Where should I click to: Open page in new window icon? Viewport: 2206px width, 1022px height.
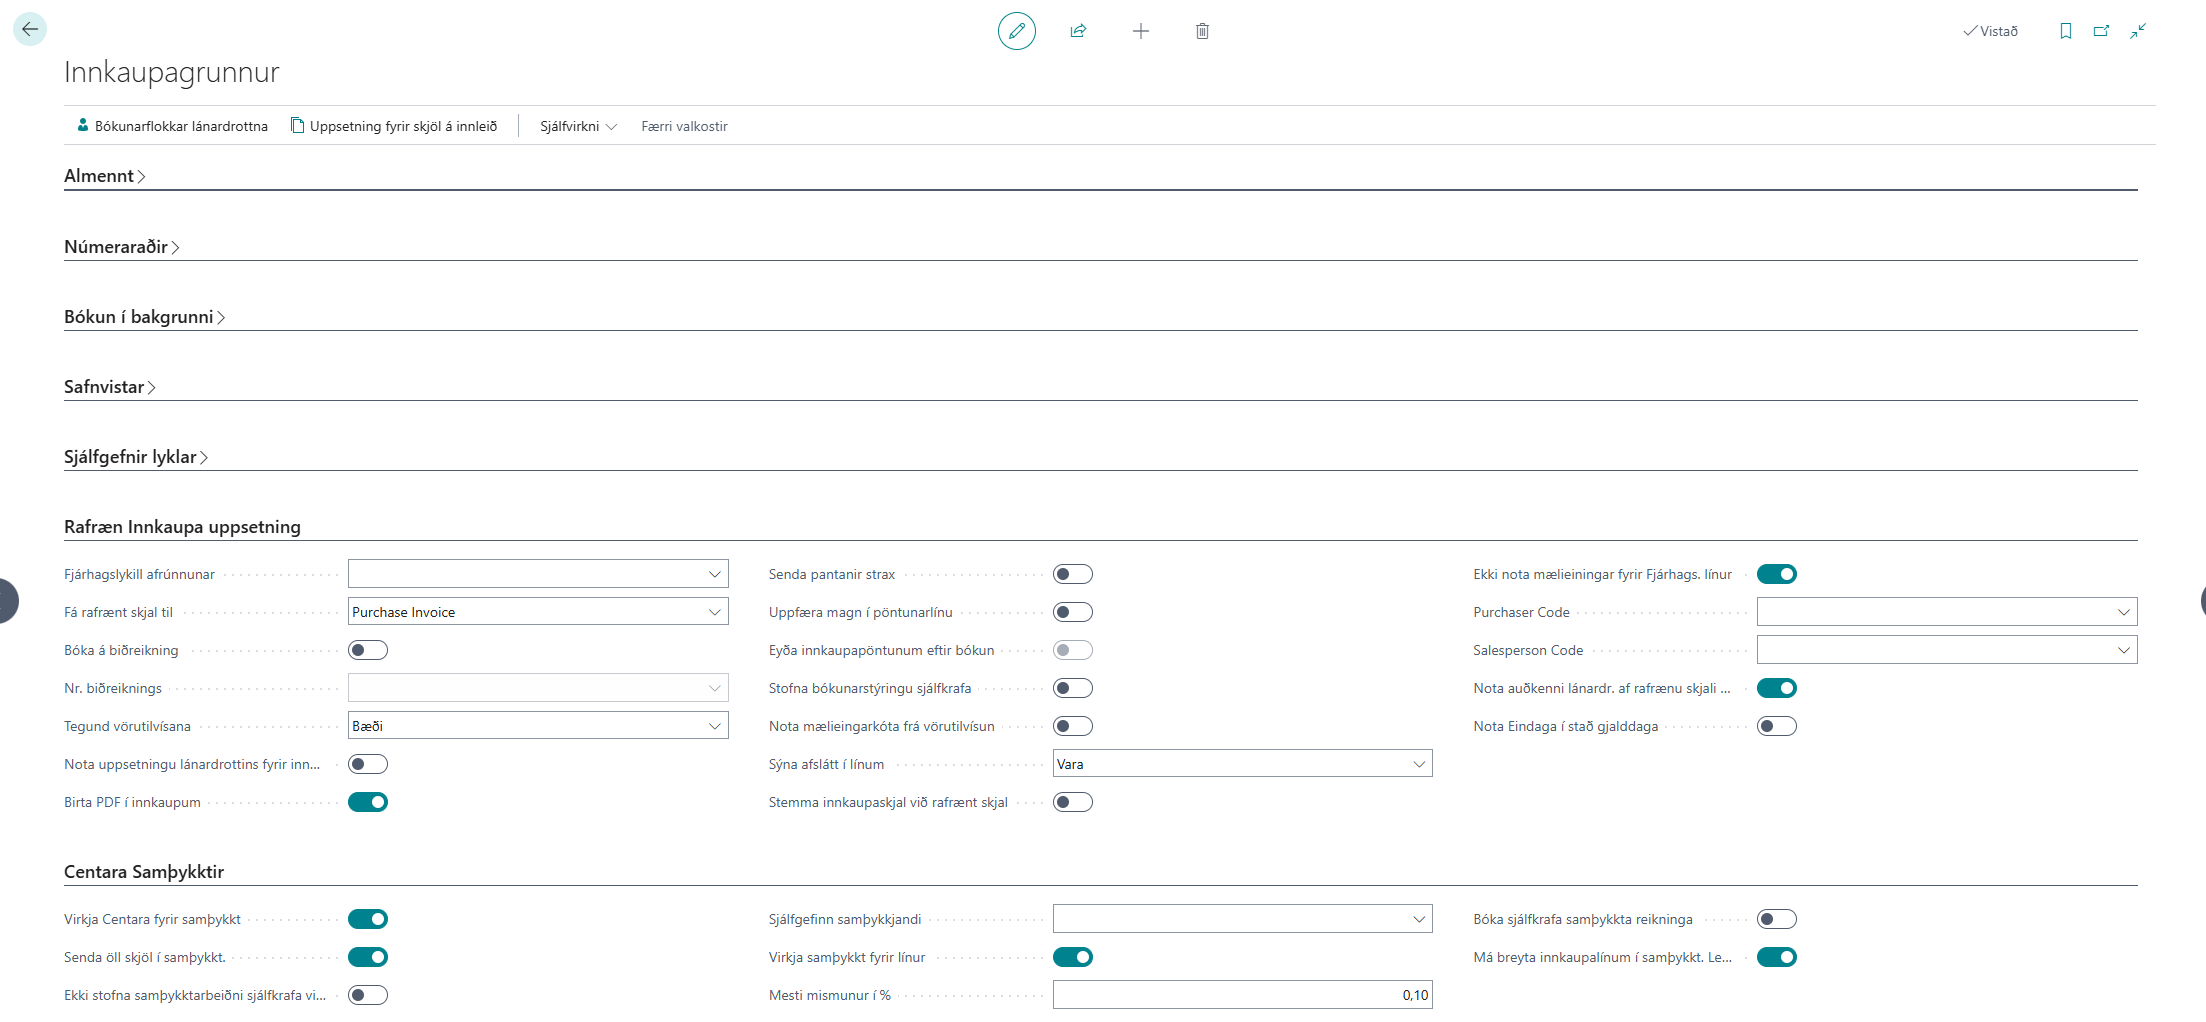[2101, 31]
